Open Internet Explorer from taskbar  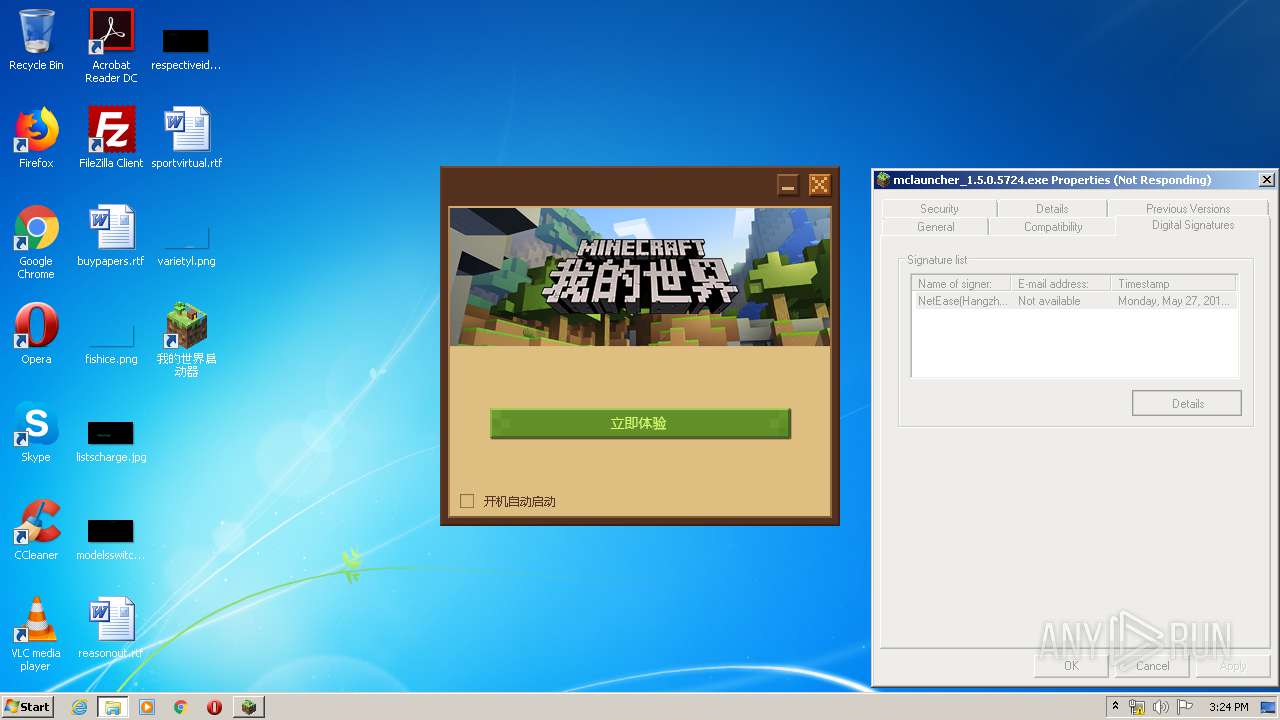[79, 707]
